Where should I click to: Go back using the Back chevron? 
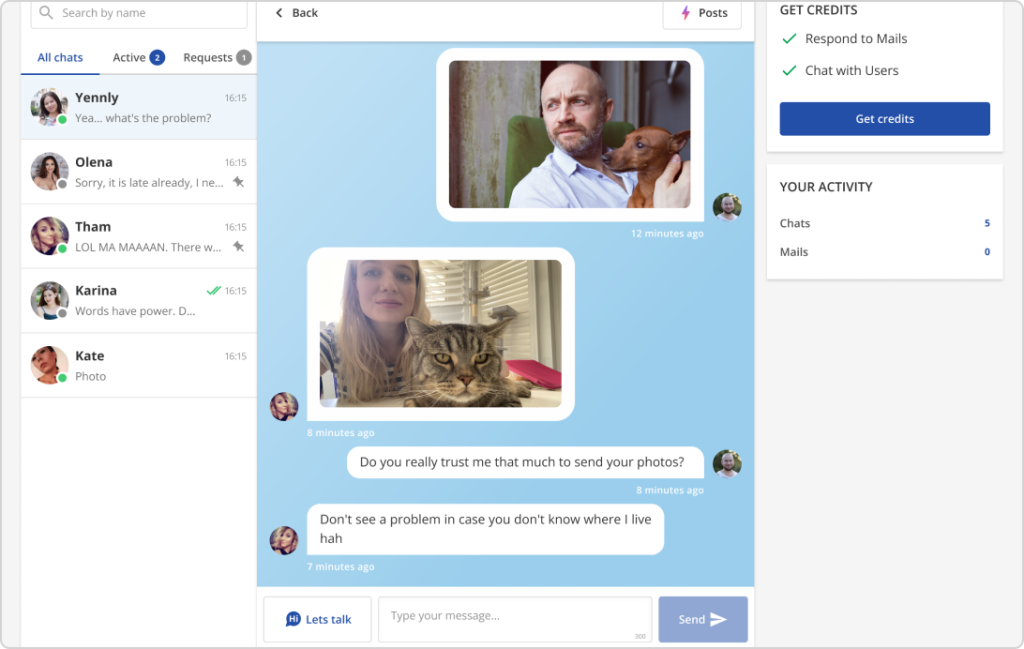point(279,13)
